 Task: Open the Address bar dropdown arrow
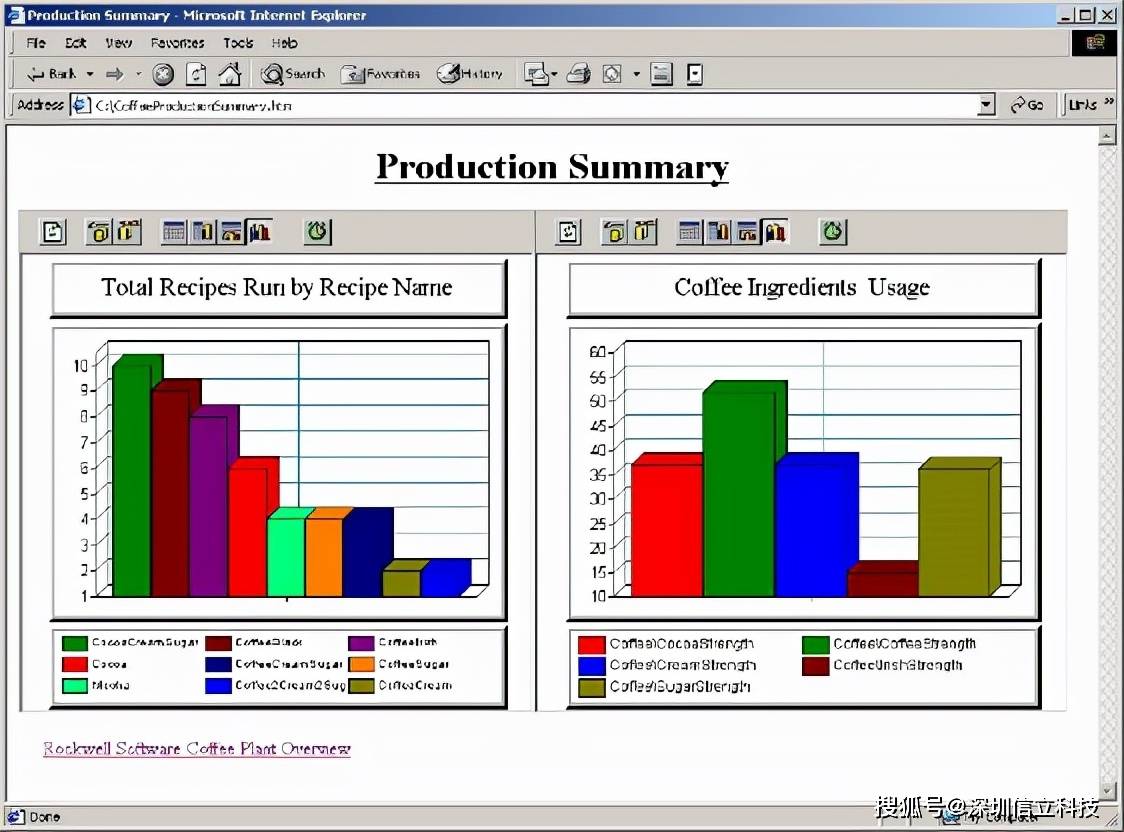(x=986, y=105)
